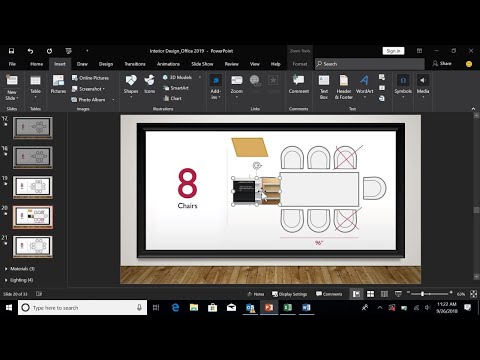This screenshot has width=480, height=360.
Task: Open the Animations tab
Action: 168,64
